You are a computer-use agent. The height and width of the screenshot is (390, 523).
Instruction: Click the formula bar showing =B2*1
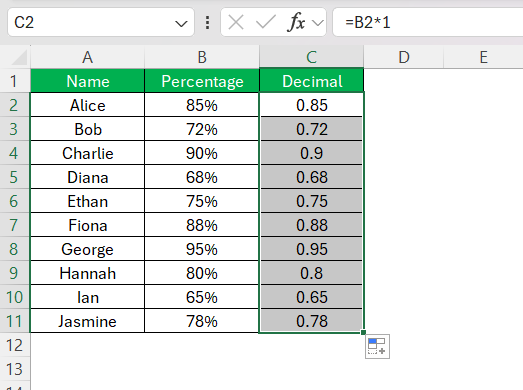428,22
